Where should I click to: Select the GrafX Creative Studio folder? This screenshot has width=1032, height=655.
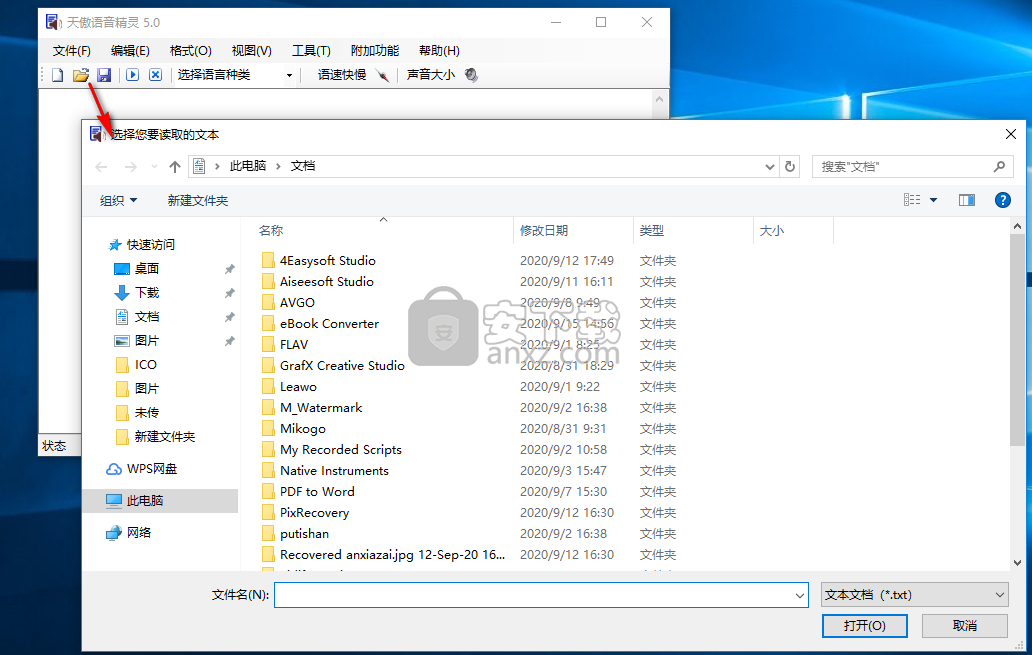[x=342, y=366]
